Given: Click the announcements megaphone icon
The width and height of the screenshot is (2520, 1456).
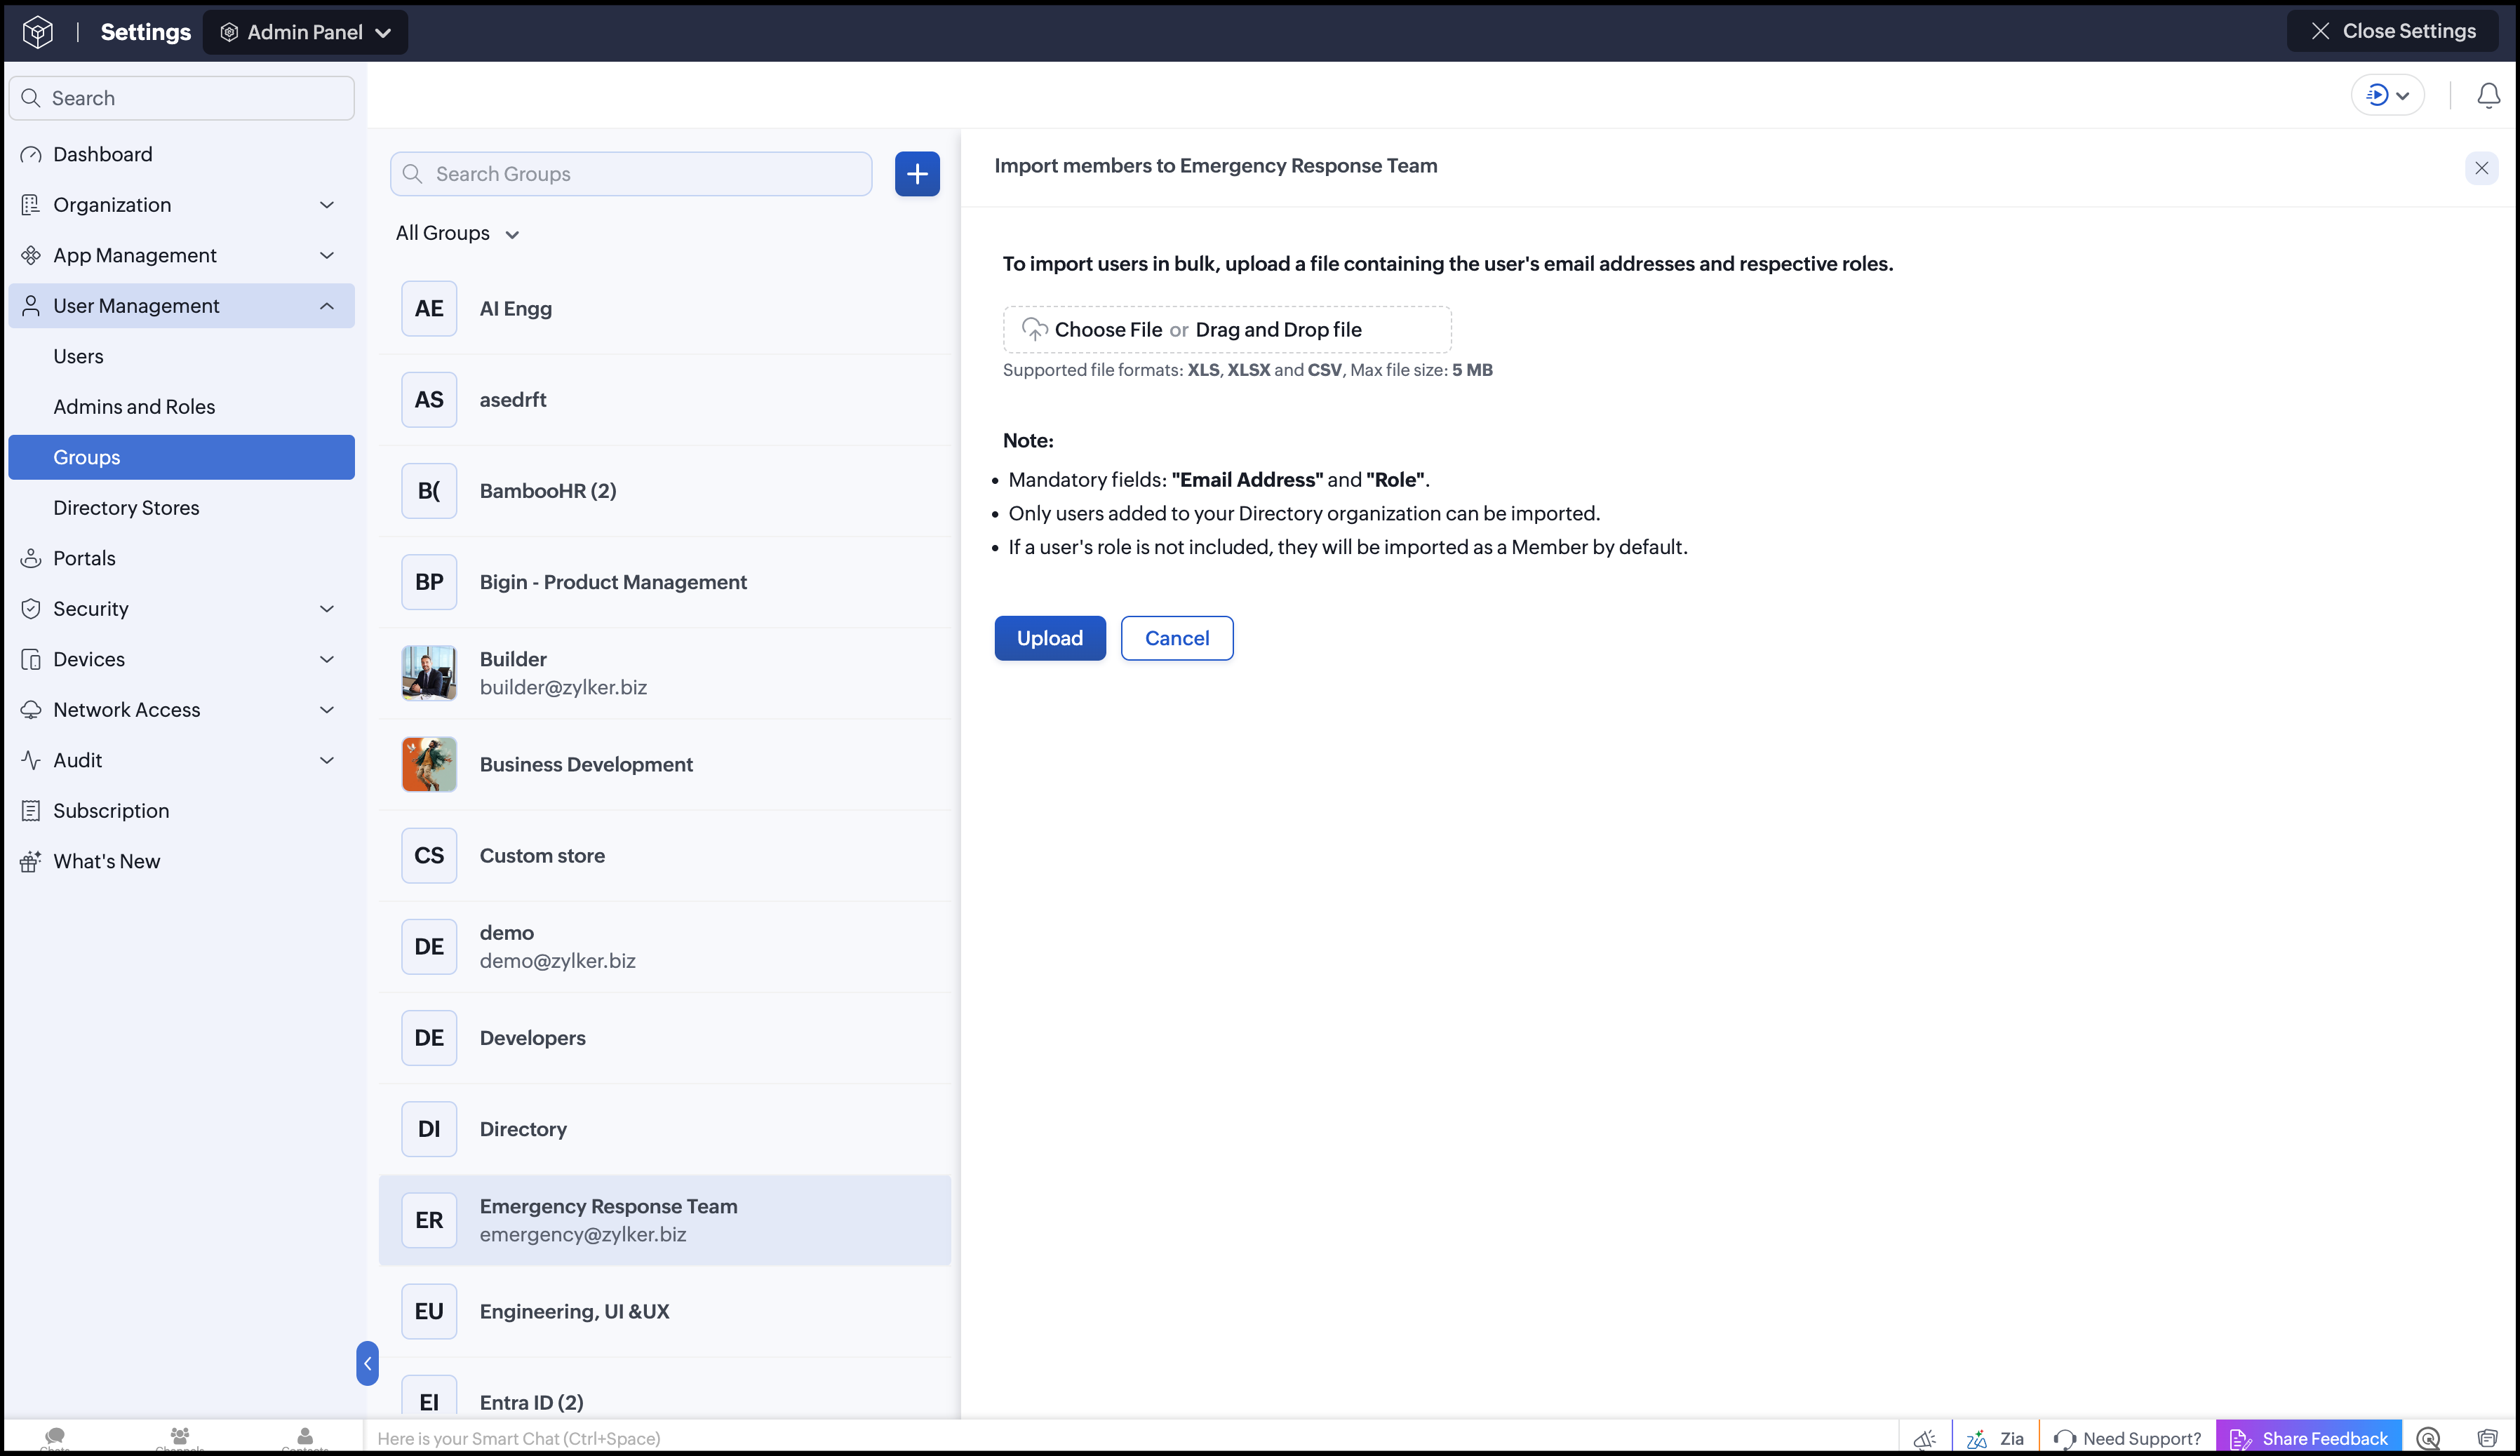Looking at the screenshot, I should [x=1924, y=1439].
